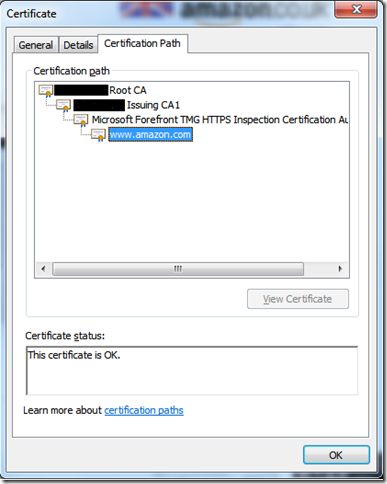
Task: Switch to the General tab
Action: 36,45
